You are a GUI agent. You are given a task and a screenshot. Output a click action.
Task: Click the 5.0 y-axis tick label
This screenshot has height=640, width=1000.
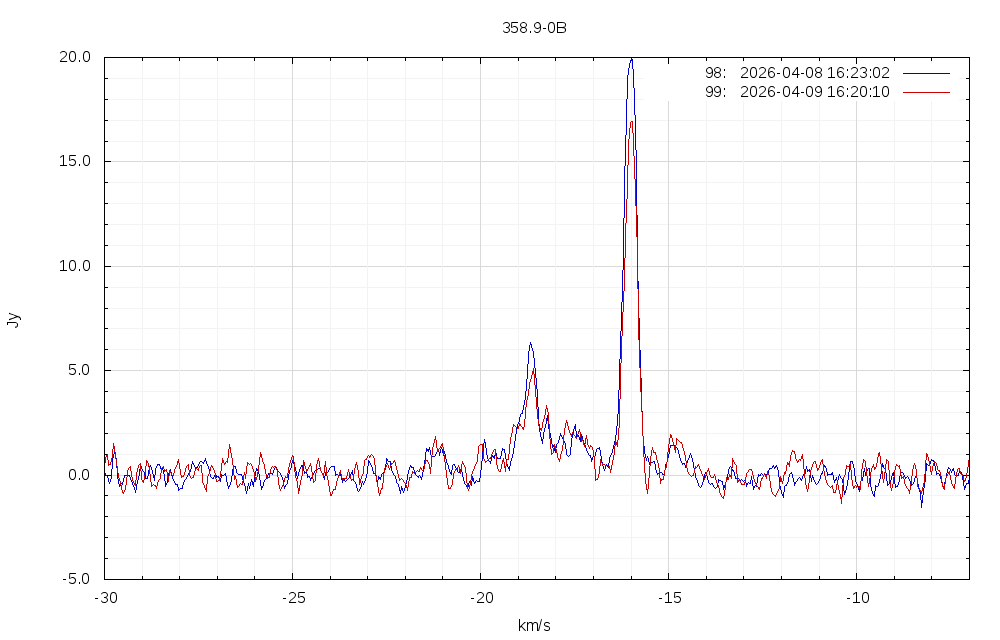coord(79,370)
